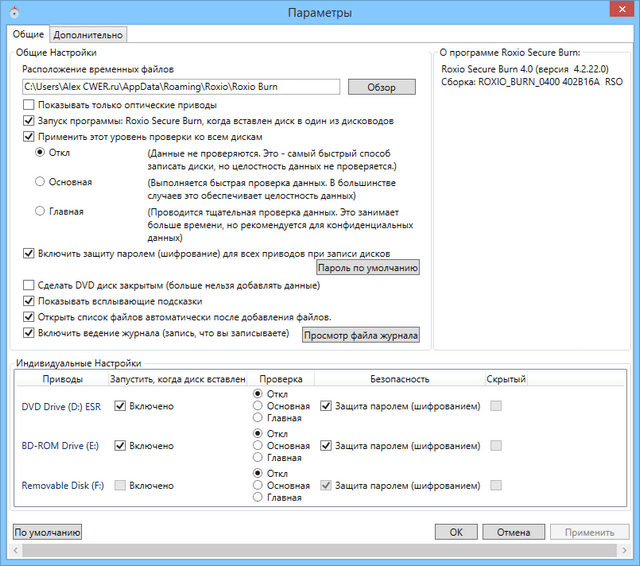The image size is (640, 566).
Task: Select Откл for Removable Disk (F:)
Action: pyautogui.click(x=258, y=473)
